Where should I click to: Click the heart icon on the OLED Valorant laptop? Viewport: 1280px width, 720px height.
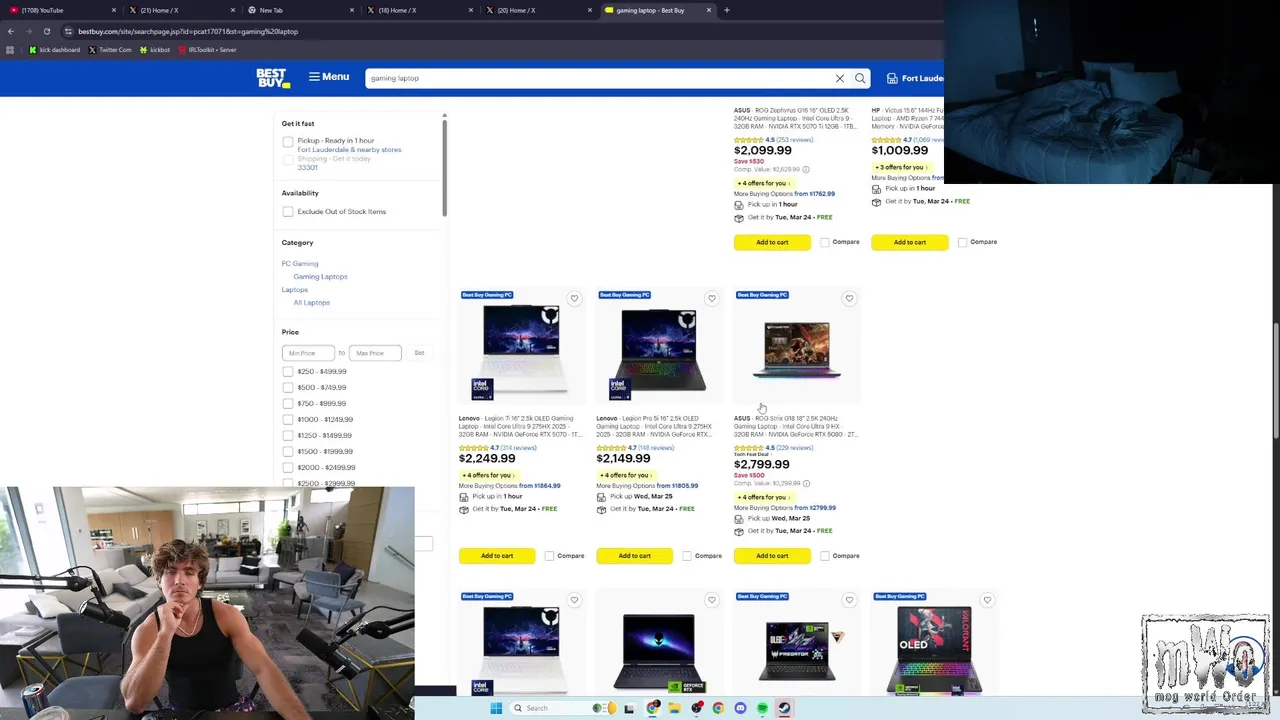tap(987, 600)
